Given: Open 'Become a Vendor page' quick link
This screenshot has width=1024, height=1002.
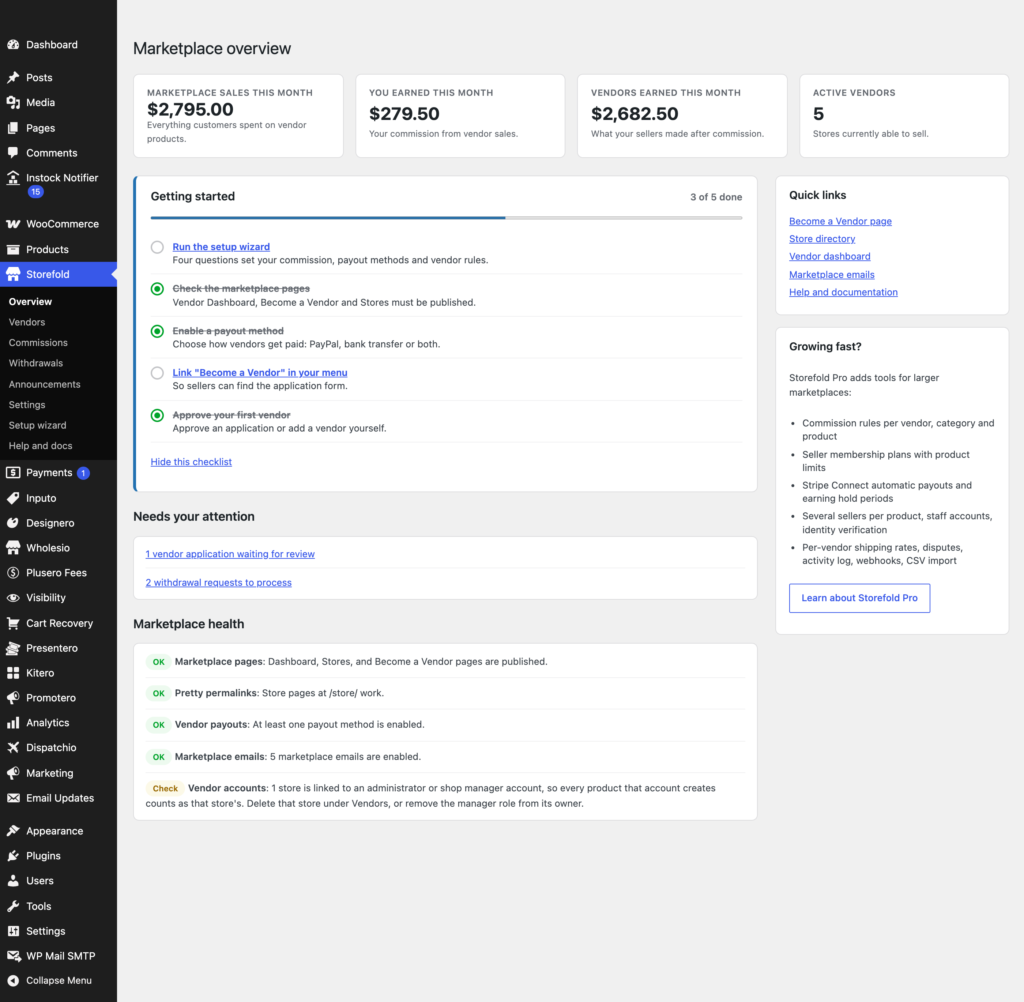Looking at the screenshot, I should coord(840,221).
